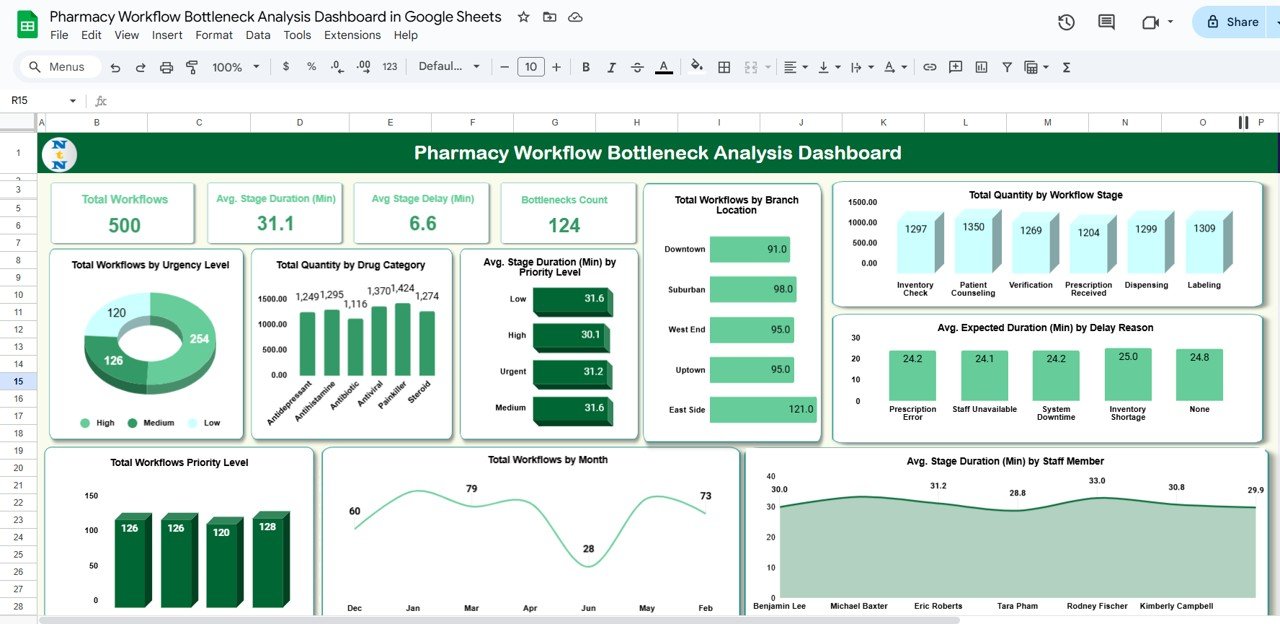This screenshot has width=1280, height=624.
Task: Expand the Default font dropdown
Action: pyautogui.click(x=449, y=67)
